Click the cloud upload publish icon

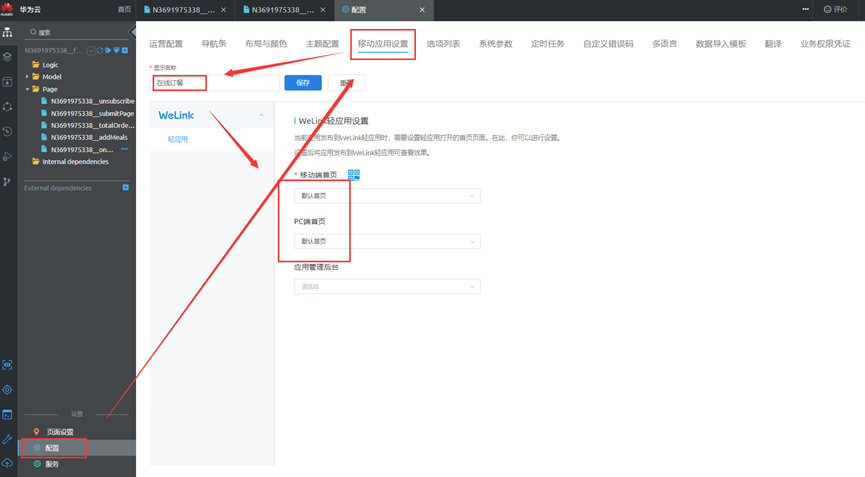(x=7, y=463)
